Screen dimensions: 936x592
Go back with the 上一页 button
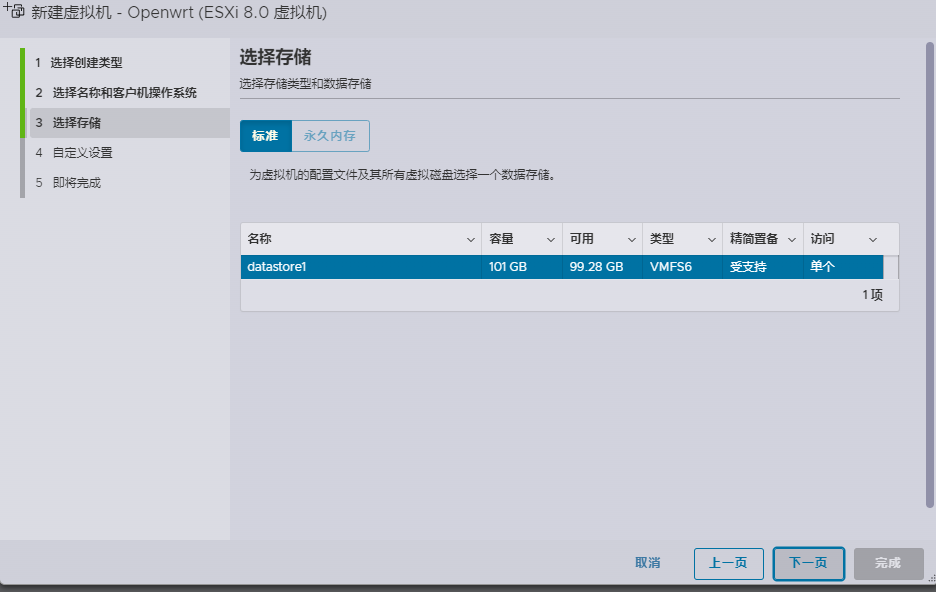[x=728, y=563]
